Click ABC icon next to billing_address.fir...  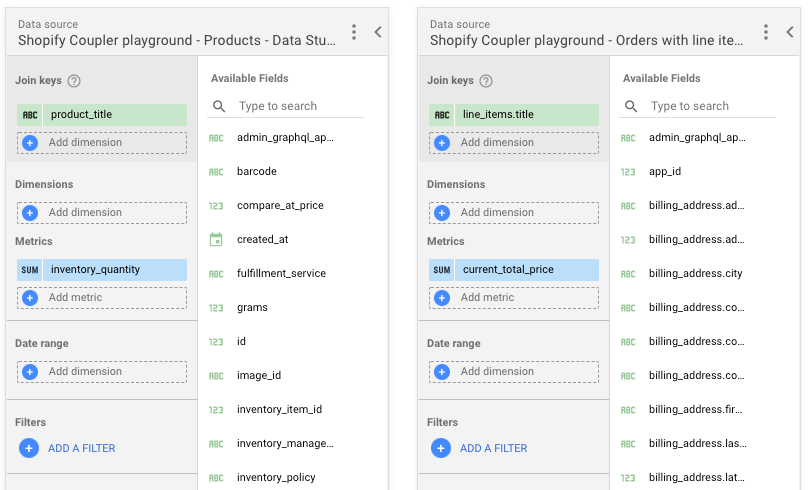pos(627,410)
